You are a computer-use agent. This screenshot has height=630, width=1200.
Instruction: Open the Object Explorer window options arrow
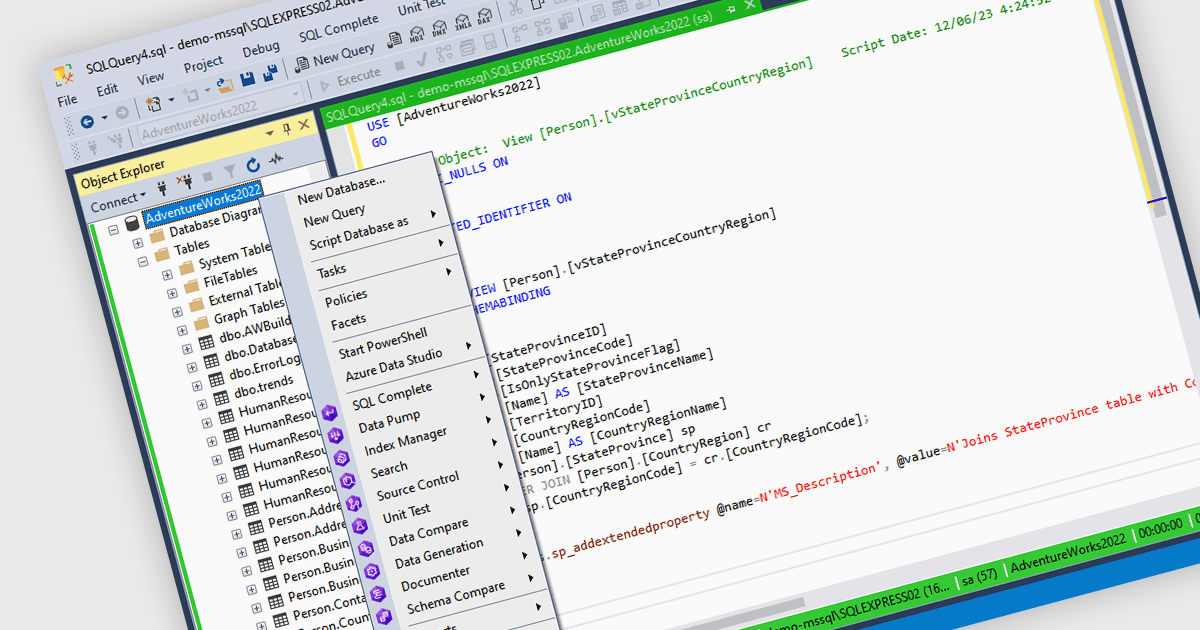point(270,133)
